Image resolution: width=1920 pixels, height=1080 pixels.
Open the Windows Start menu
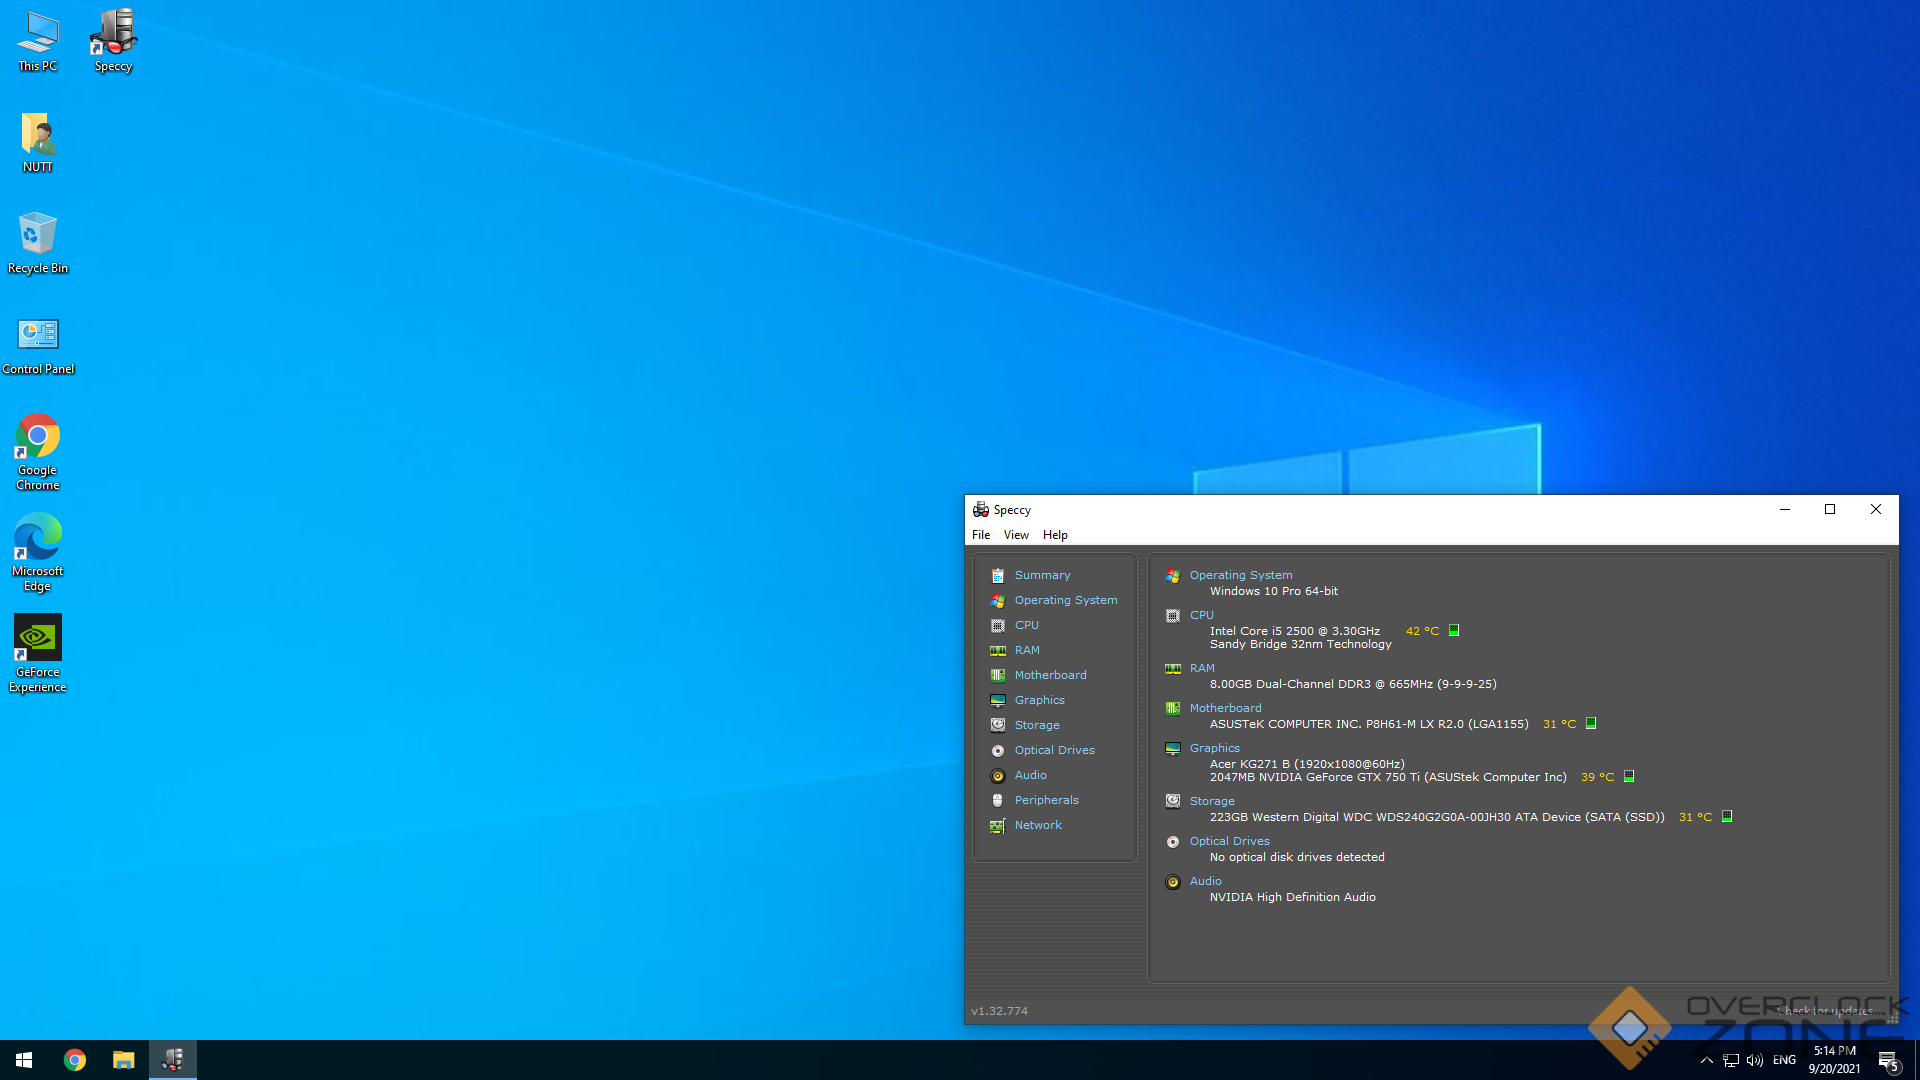point(24,1060)
